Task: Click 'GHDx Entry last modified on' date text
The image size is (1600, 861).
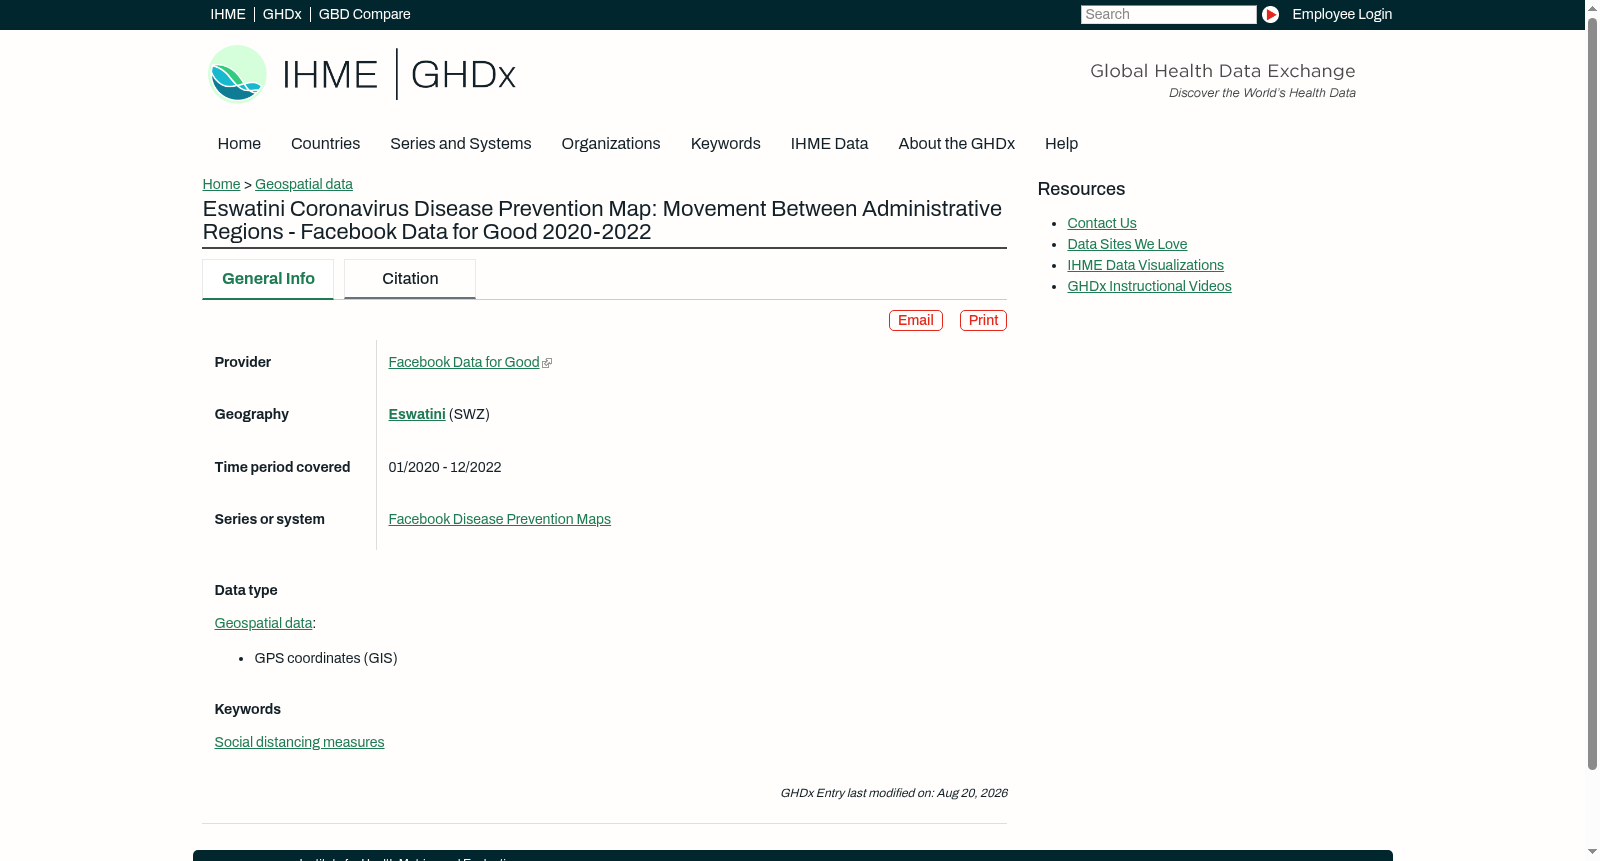Action: pyautogui.click(x=893, y=793)
